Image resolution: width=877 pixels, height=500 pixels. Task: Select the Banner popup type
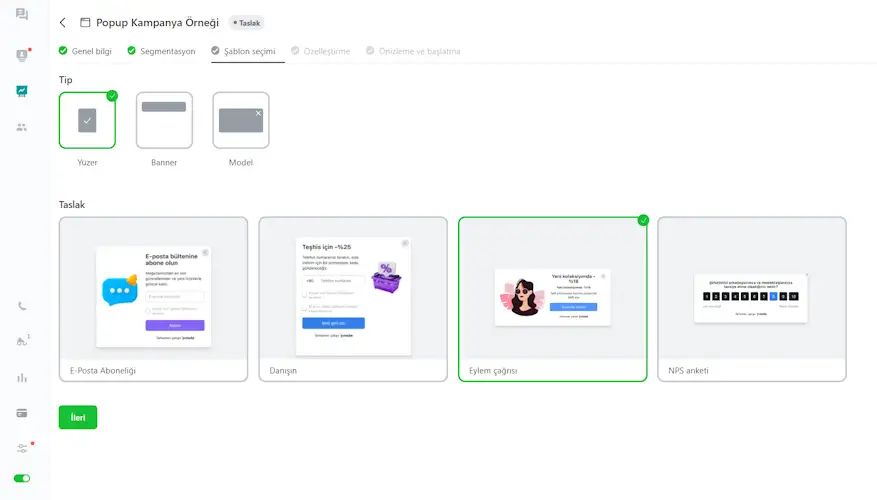164,120
